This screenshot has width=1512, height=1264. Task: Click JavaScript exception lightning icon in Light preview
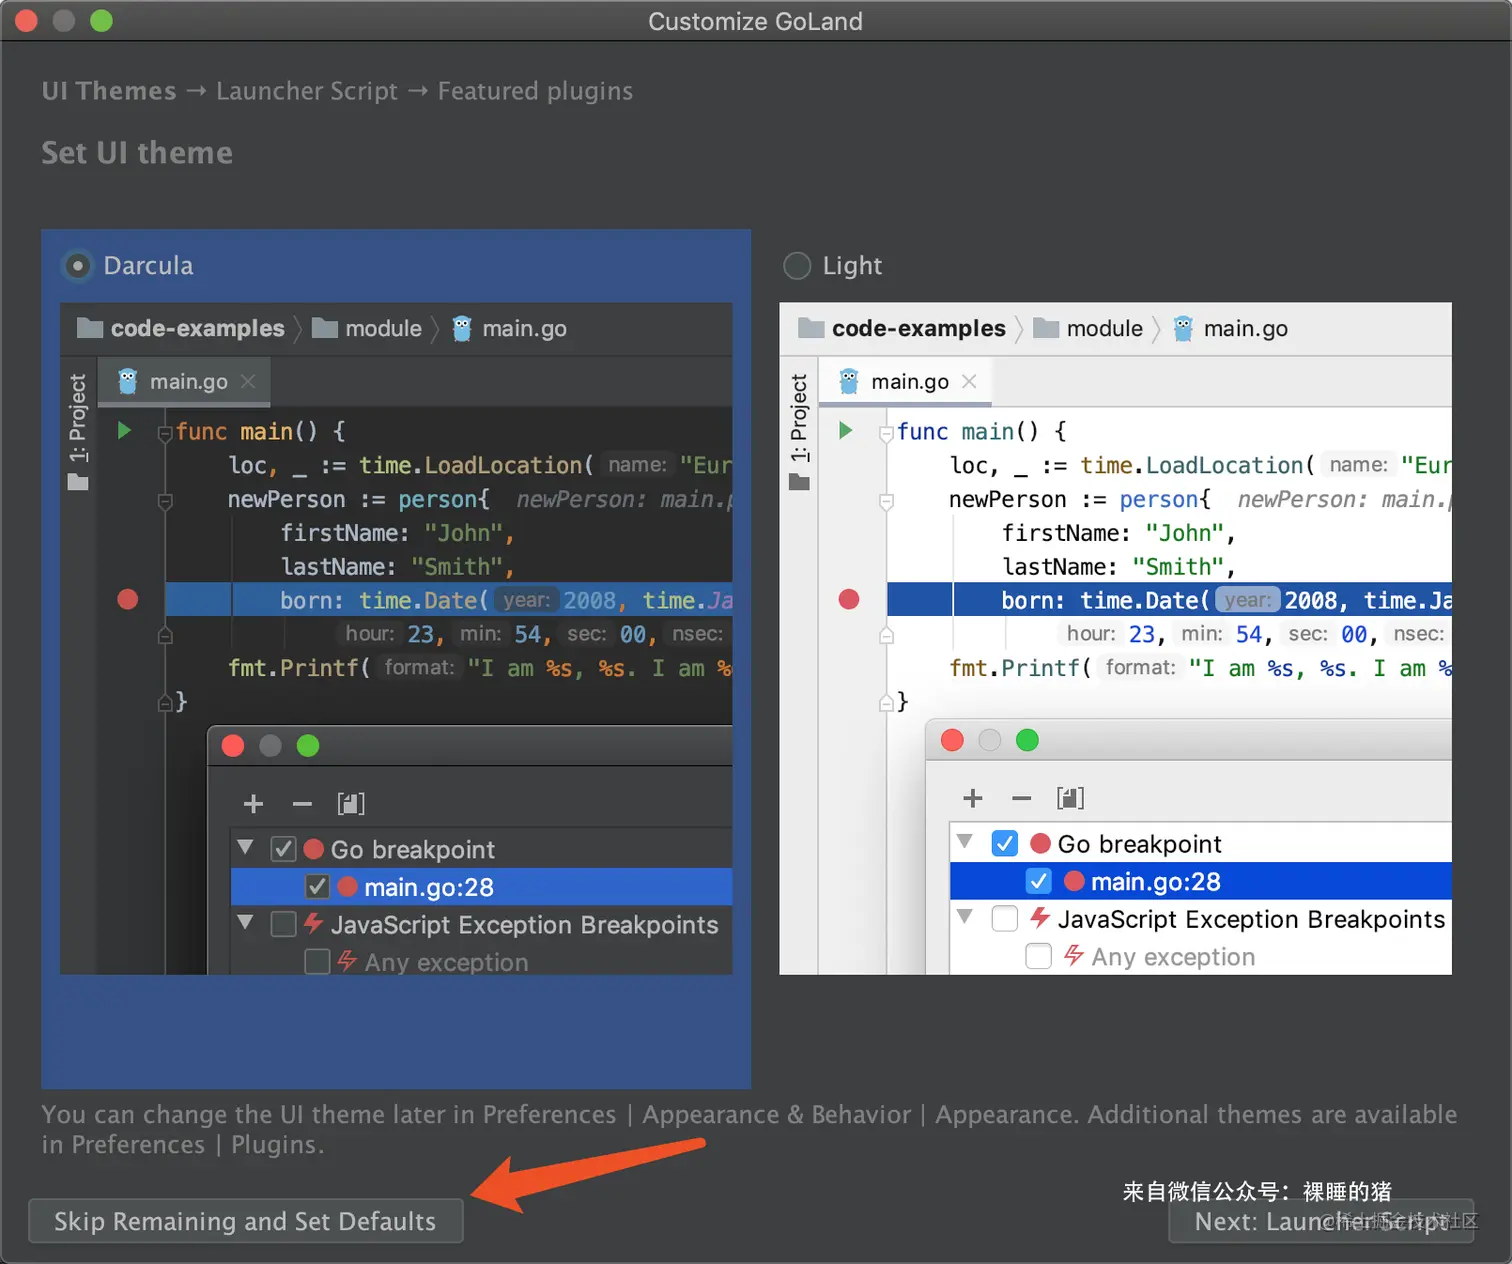1040,917
